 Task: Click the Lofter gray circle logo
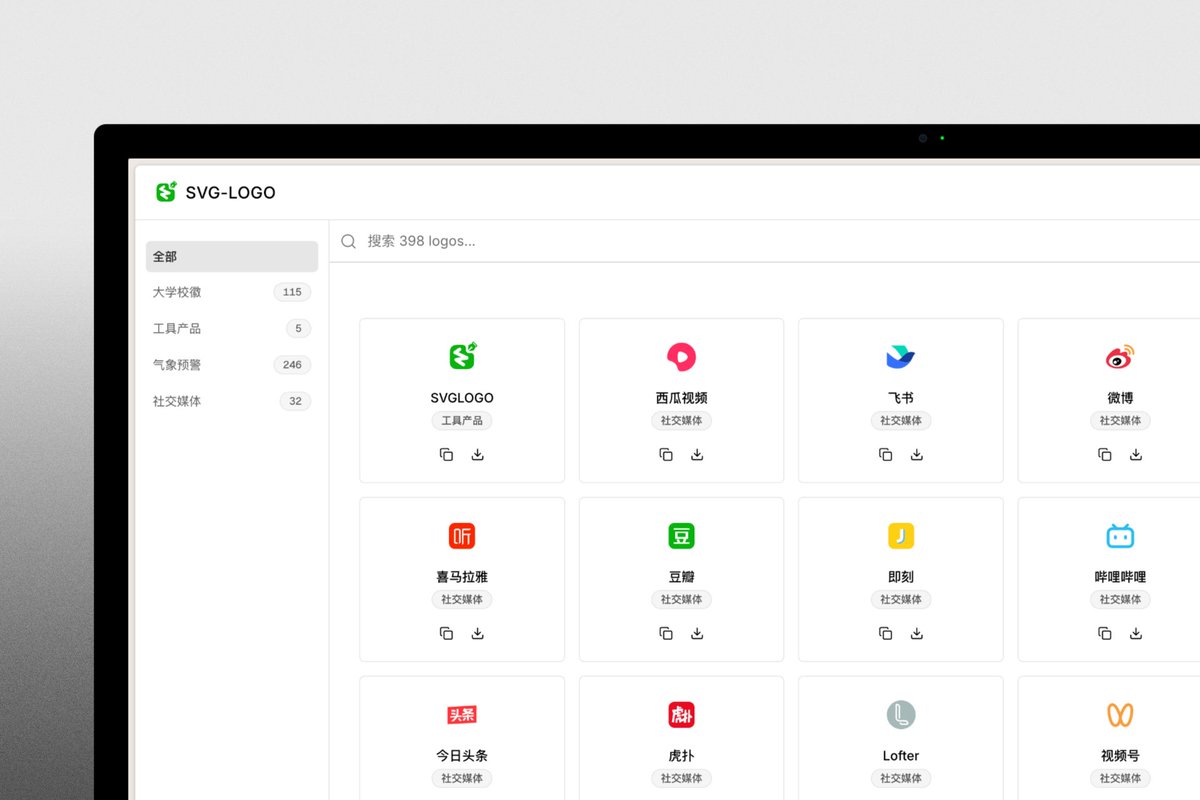tap(901, 715)
